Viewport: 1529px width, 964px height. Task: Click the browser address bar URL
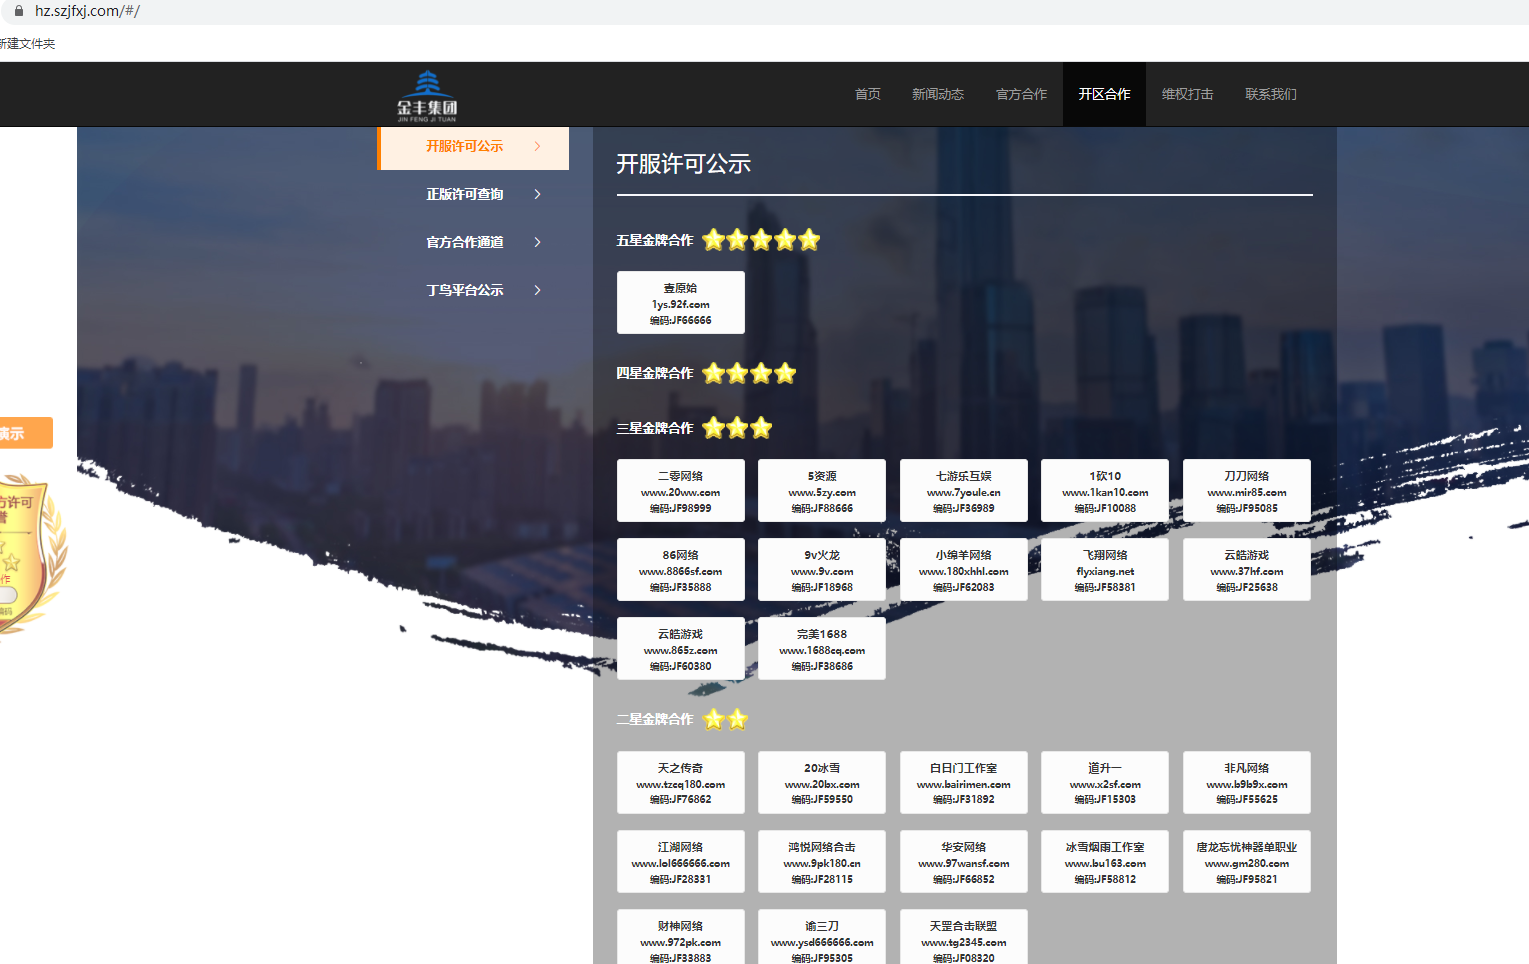pyautogui.click(x=87, y=11)
